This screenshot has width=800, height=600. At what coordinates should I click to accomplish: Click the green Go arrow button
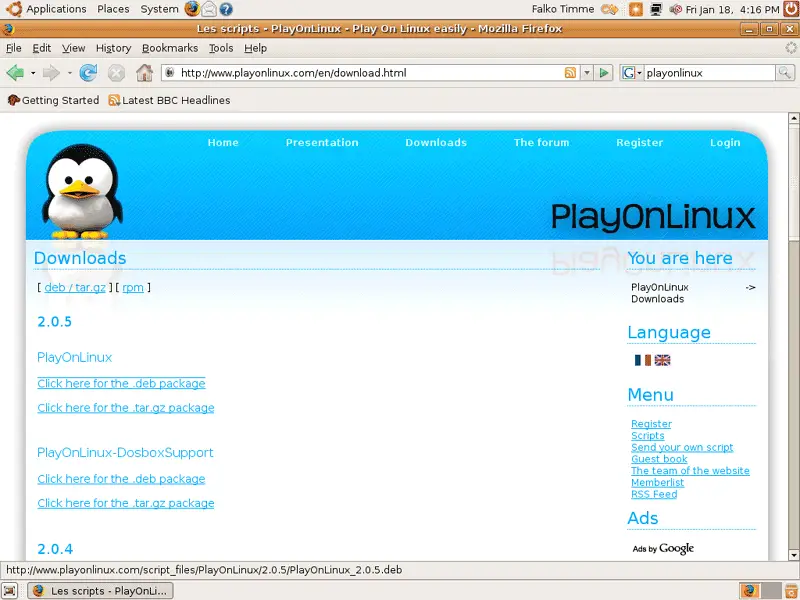[604, 73]
